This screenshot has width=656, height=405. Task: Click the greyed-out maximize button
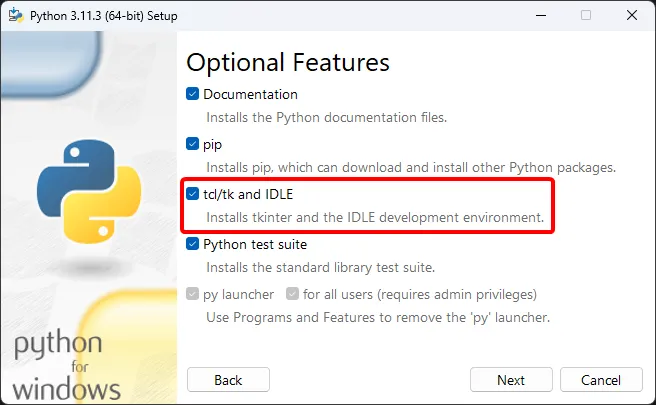586,15
